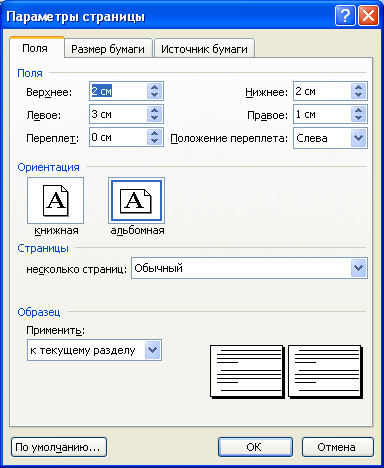Click the Левое margin input field
The image size is (384, 468).
118,114
